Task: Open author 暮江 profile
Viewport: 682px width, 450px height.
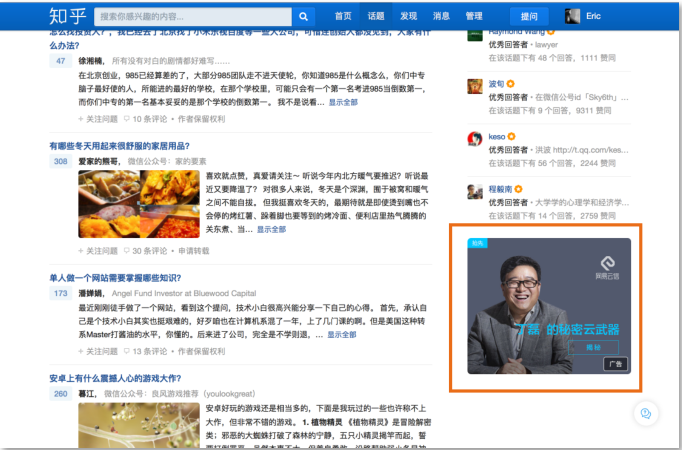Action: click(87, 393)
